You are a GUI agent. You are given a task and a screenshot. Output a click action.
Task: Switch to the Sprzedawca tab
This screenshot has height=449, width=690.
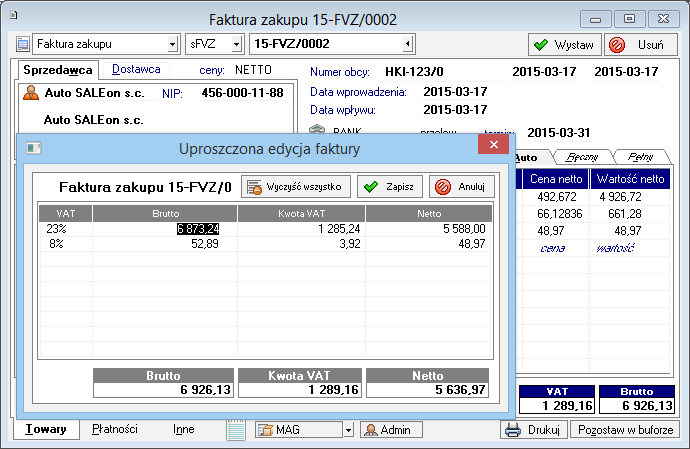(x=58, y=70)
